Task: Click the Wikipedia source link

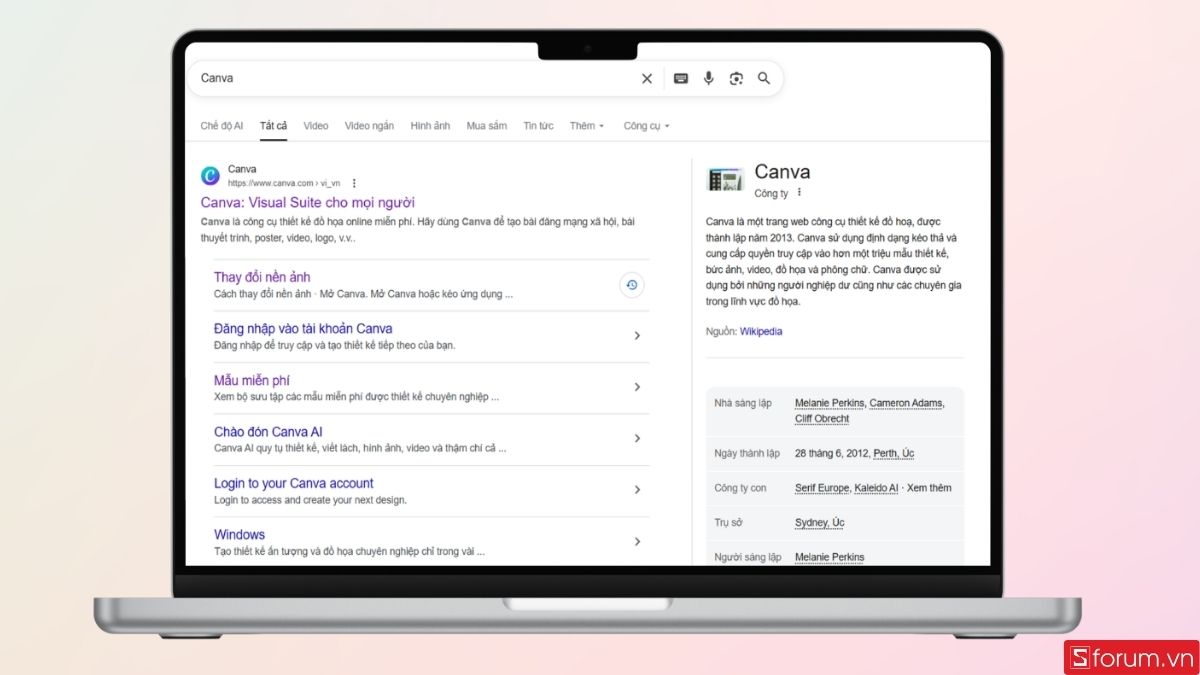Action: click(x=760, y=331)
